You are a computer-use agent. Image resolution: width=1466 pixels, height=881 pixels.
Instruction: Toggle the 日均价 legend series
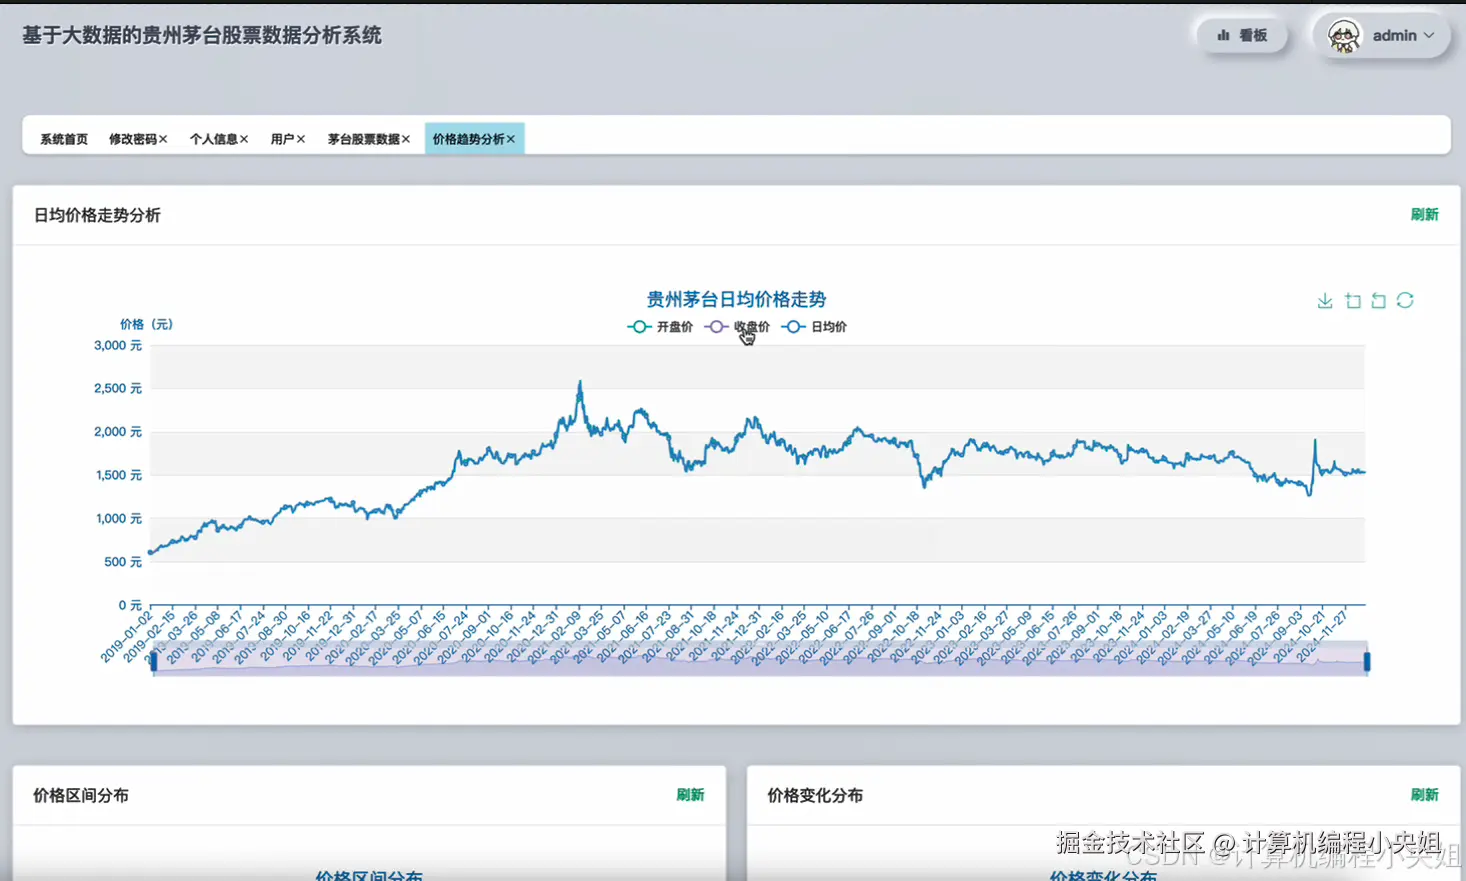click(814, 326)
